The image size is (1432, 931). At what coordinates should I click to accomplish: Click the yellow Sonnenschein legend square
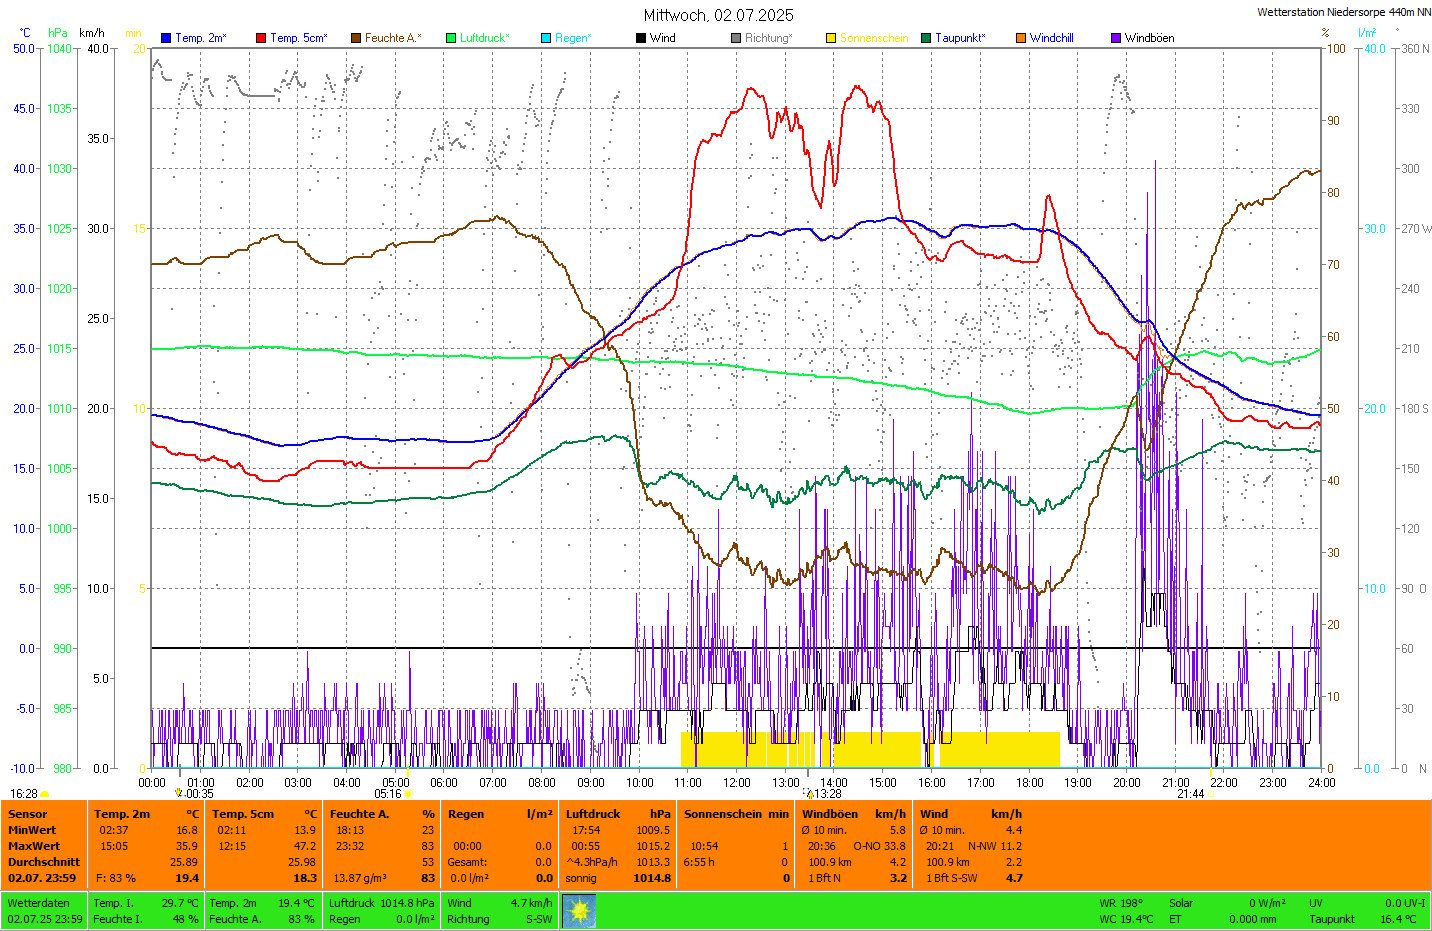[831, 38]
